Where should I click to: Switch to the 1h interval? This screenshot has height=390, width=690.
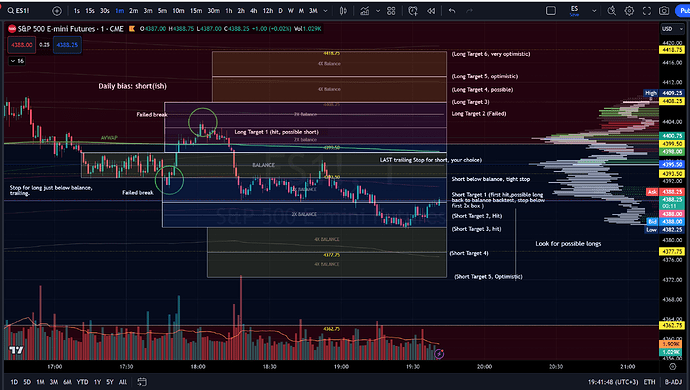tap(229, 11)
